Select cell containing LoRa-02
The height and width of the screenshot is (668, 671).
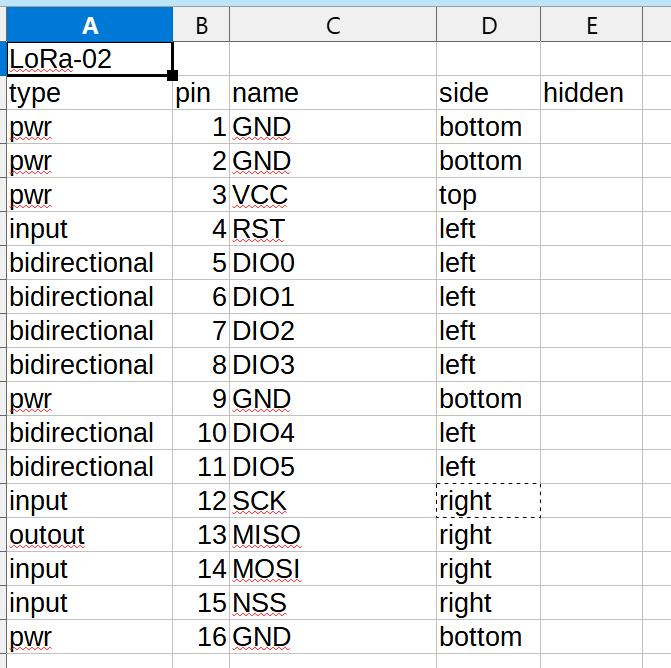point(89,59)
